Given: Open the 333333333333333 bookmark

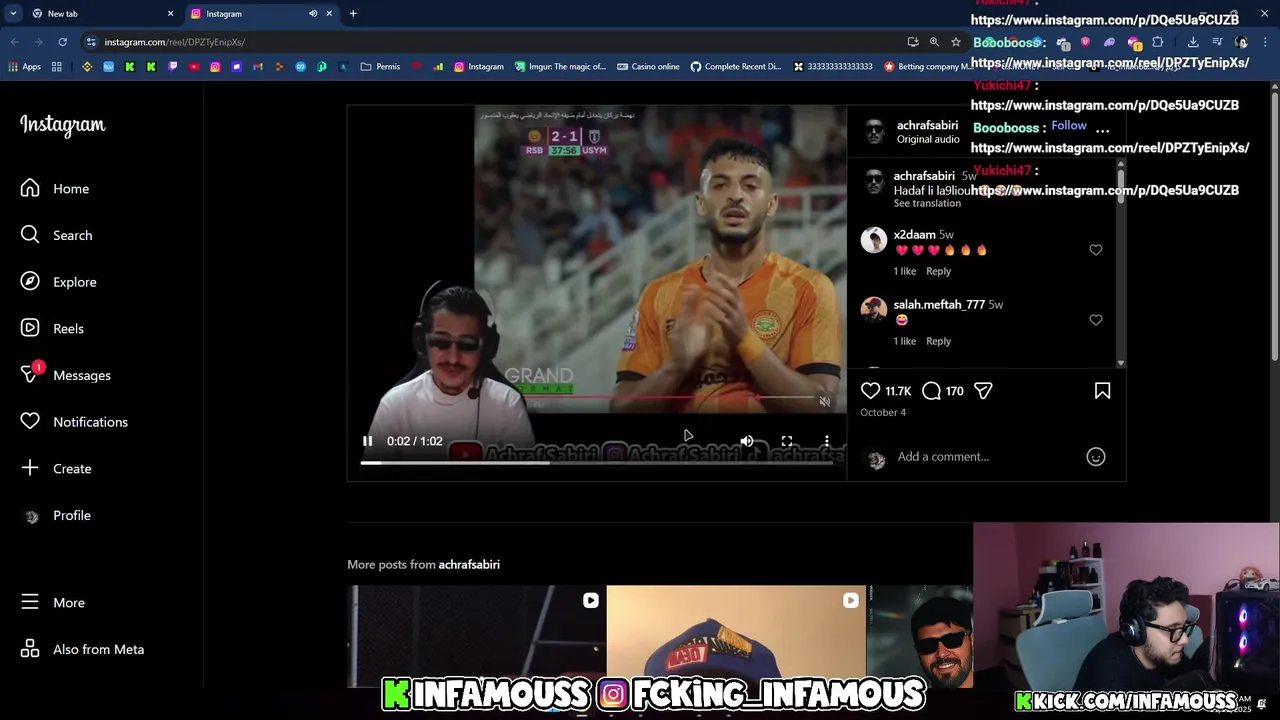Looking at the screenshot, I should [832, 67].
